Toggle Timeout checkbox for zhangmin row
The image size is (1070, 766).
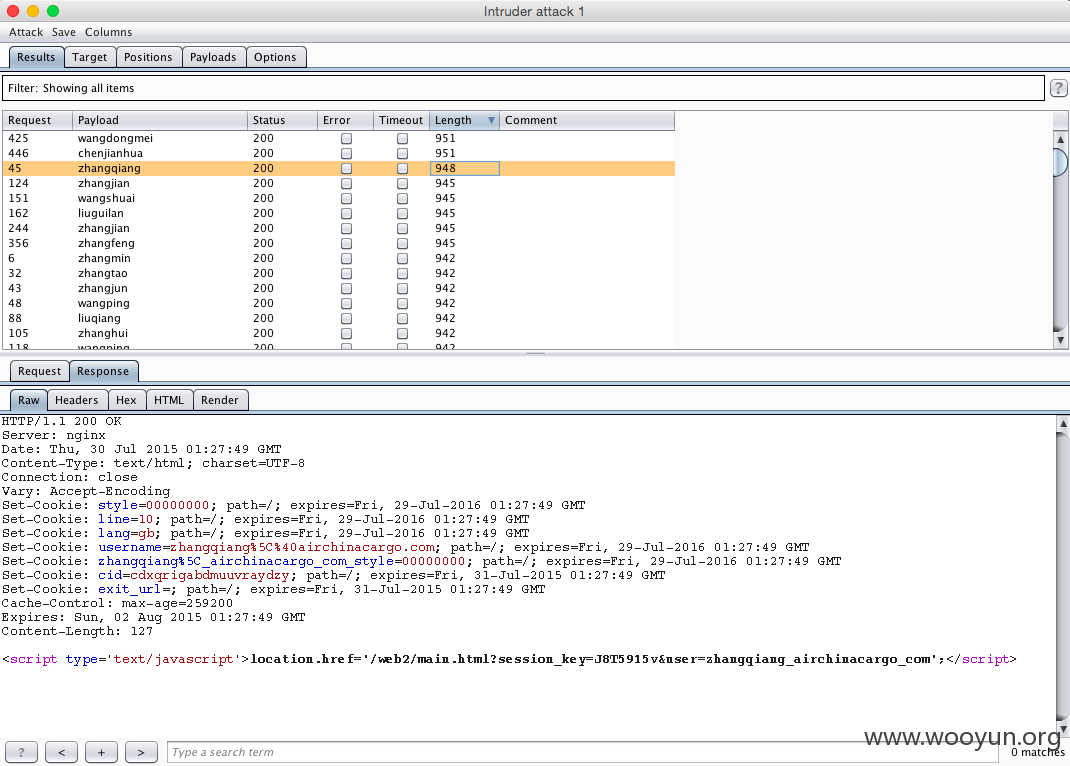coord(403,259)
